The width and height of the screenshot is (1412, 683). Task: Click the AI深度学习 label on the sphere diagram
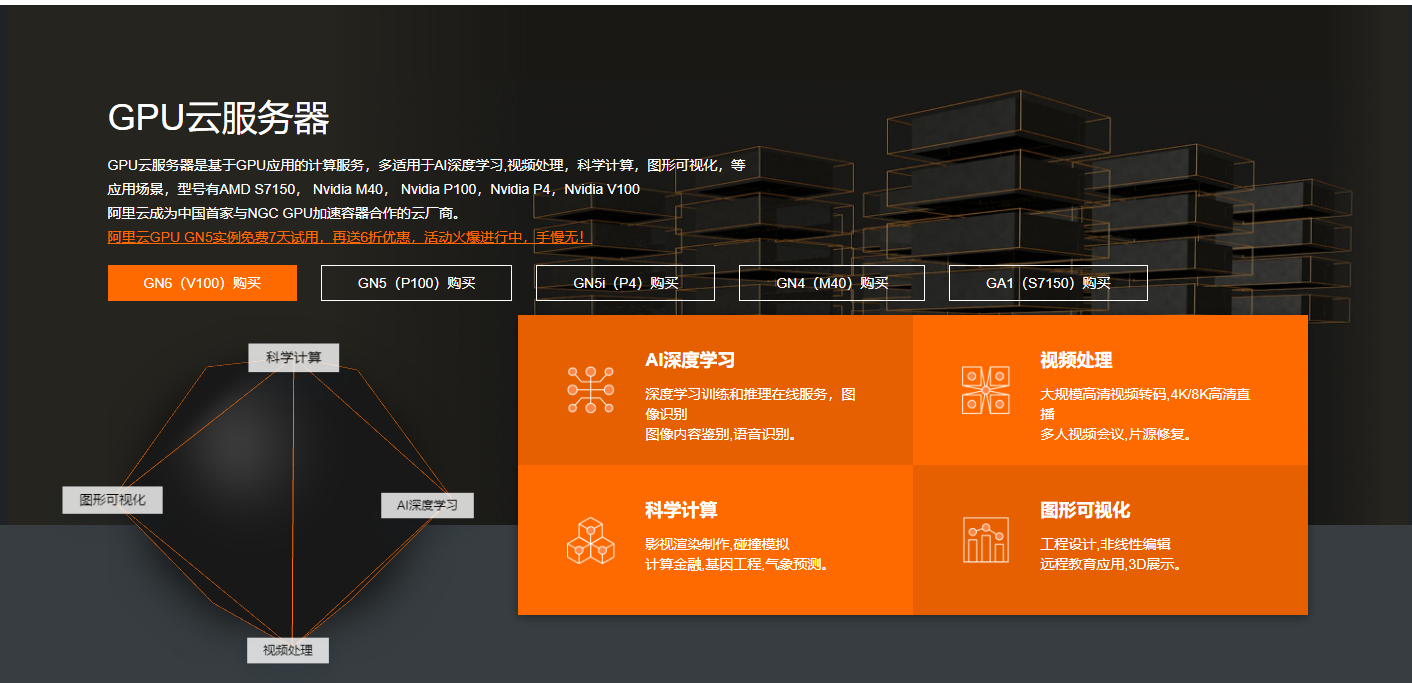coord(427,505)
